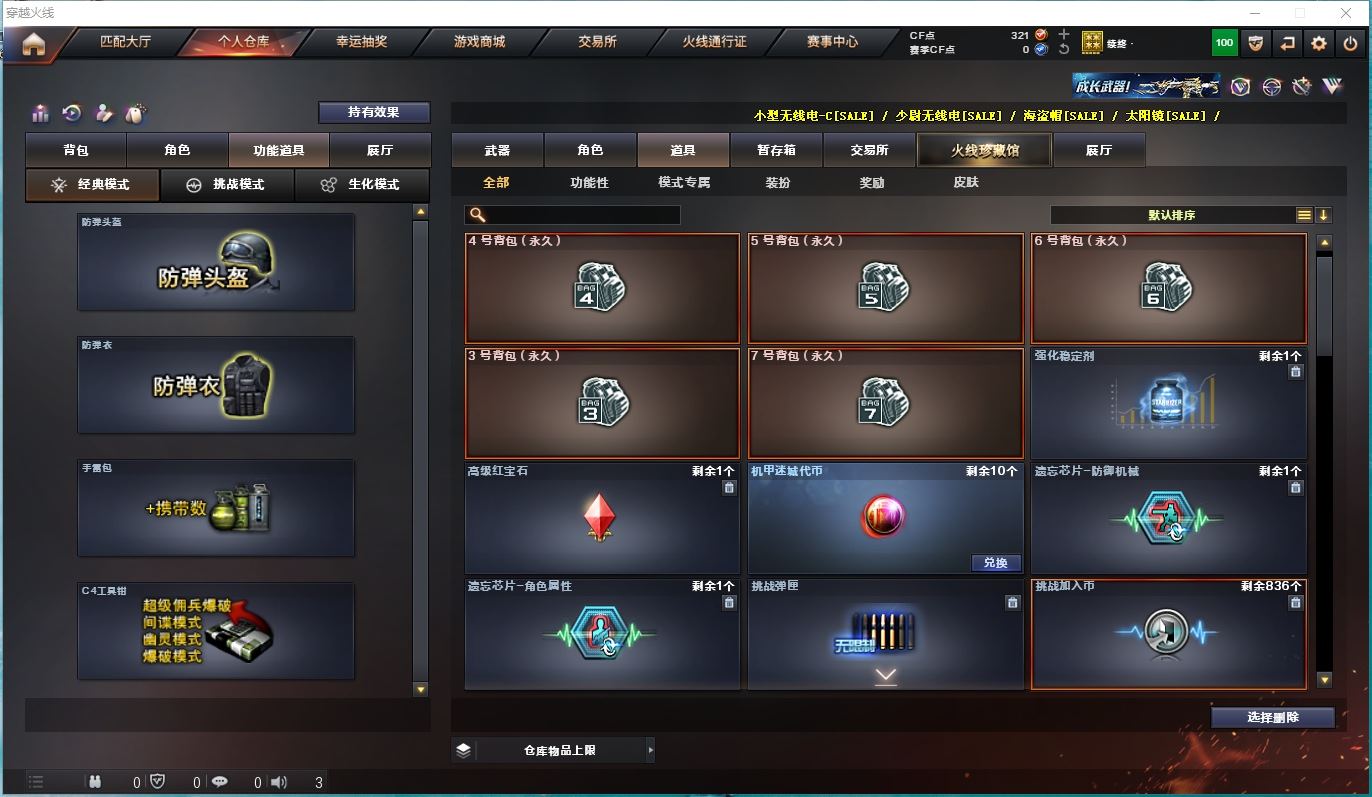Click the trash icon on 高级红宝石 item
The height and width of the screenshot is (797, 1372).
click(729, 488)
